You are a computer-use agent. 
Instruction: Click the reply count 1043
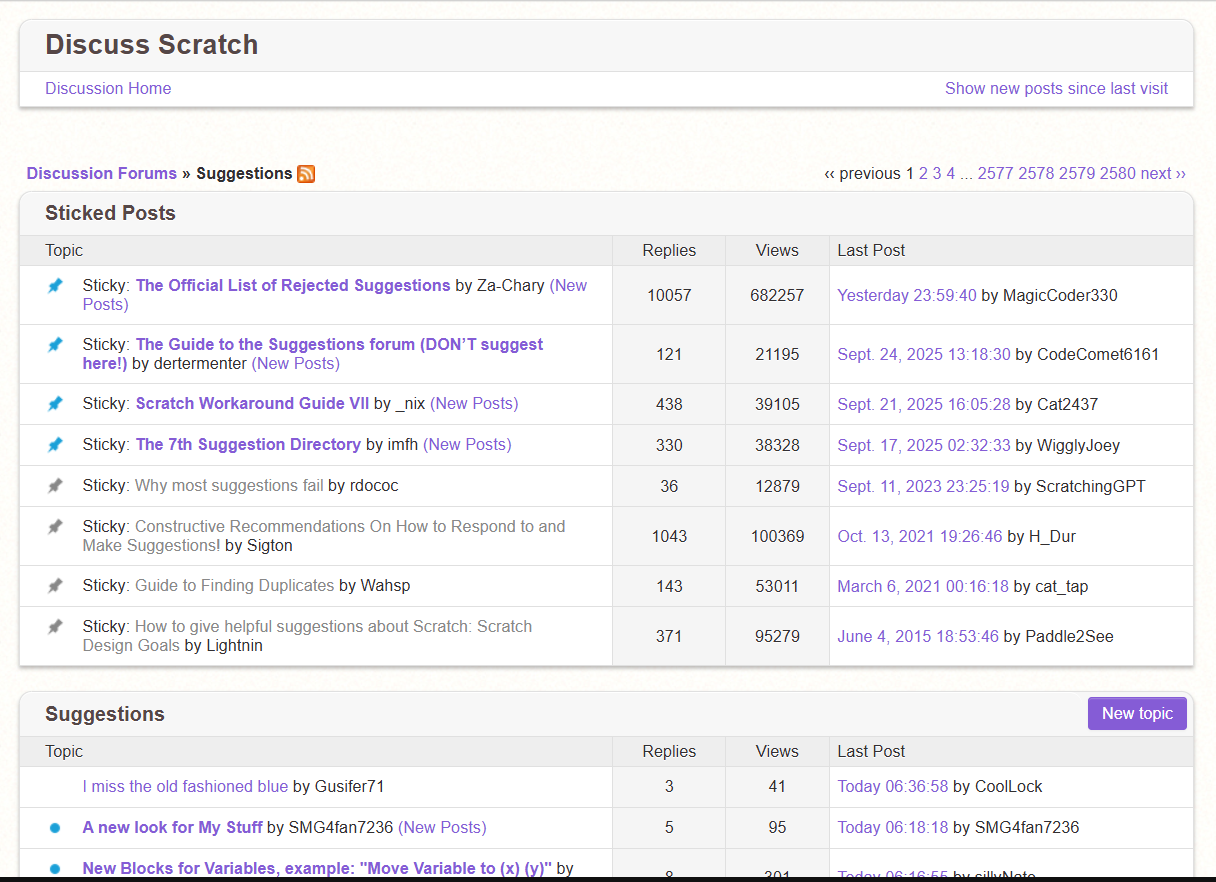click(669, 536)
